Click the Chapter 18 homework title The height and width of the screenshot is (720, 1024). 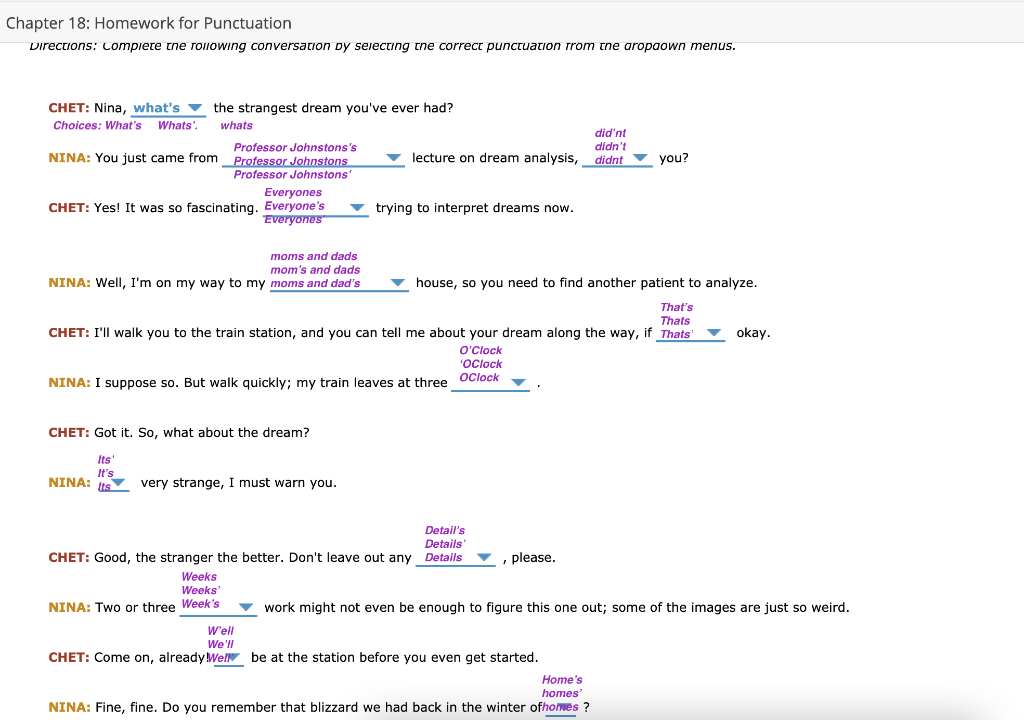click(x=148, y=22)
